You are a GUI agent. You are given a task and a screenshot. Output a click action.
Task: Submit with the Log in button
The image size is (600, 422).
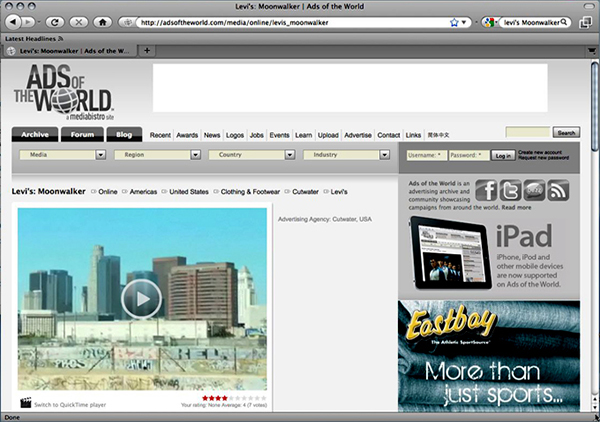click(x=503, y=155)
